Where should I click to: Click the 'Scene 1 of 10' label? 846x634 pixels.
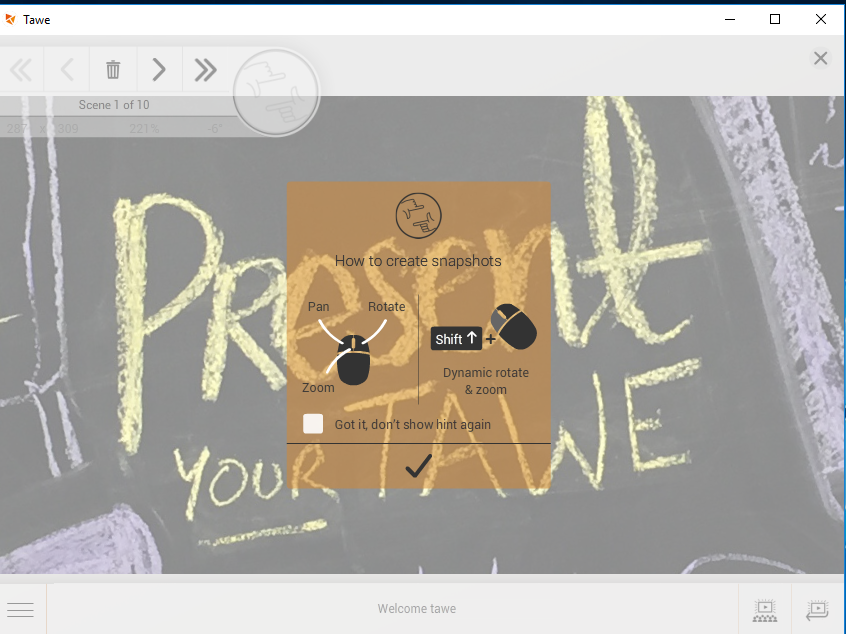click(114, 105)
